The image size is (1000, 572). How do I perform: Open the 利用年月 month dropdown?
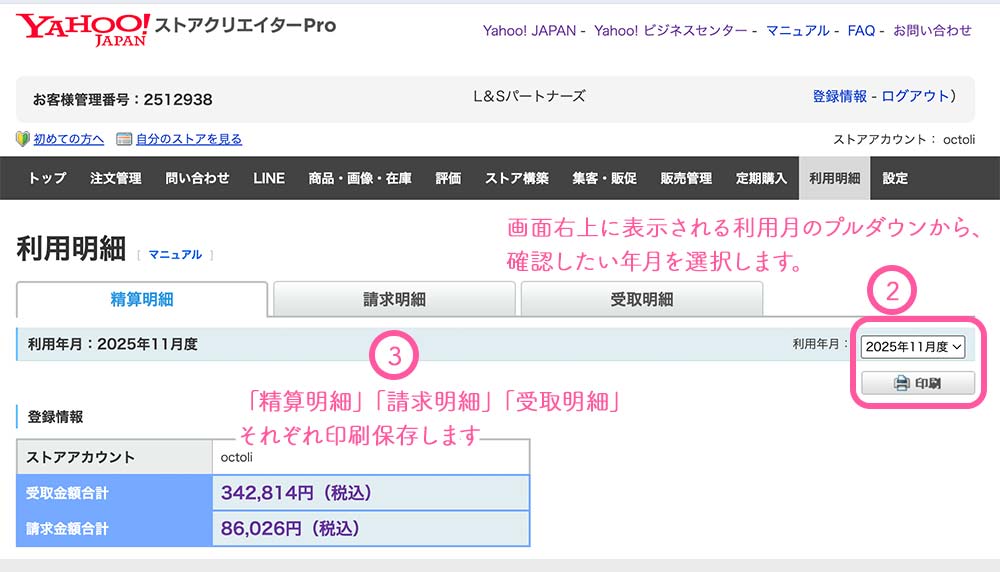(x=912, y=346)
